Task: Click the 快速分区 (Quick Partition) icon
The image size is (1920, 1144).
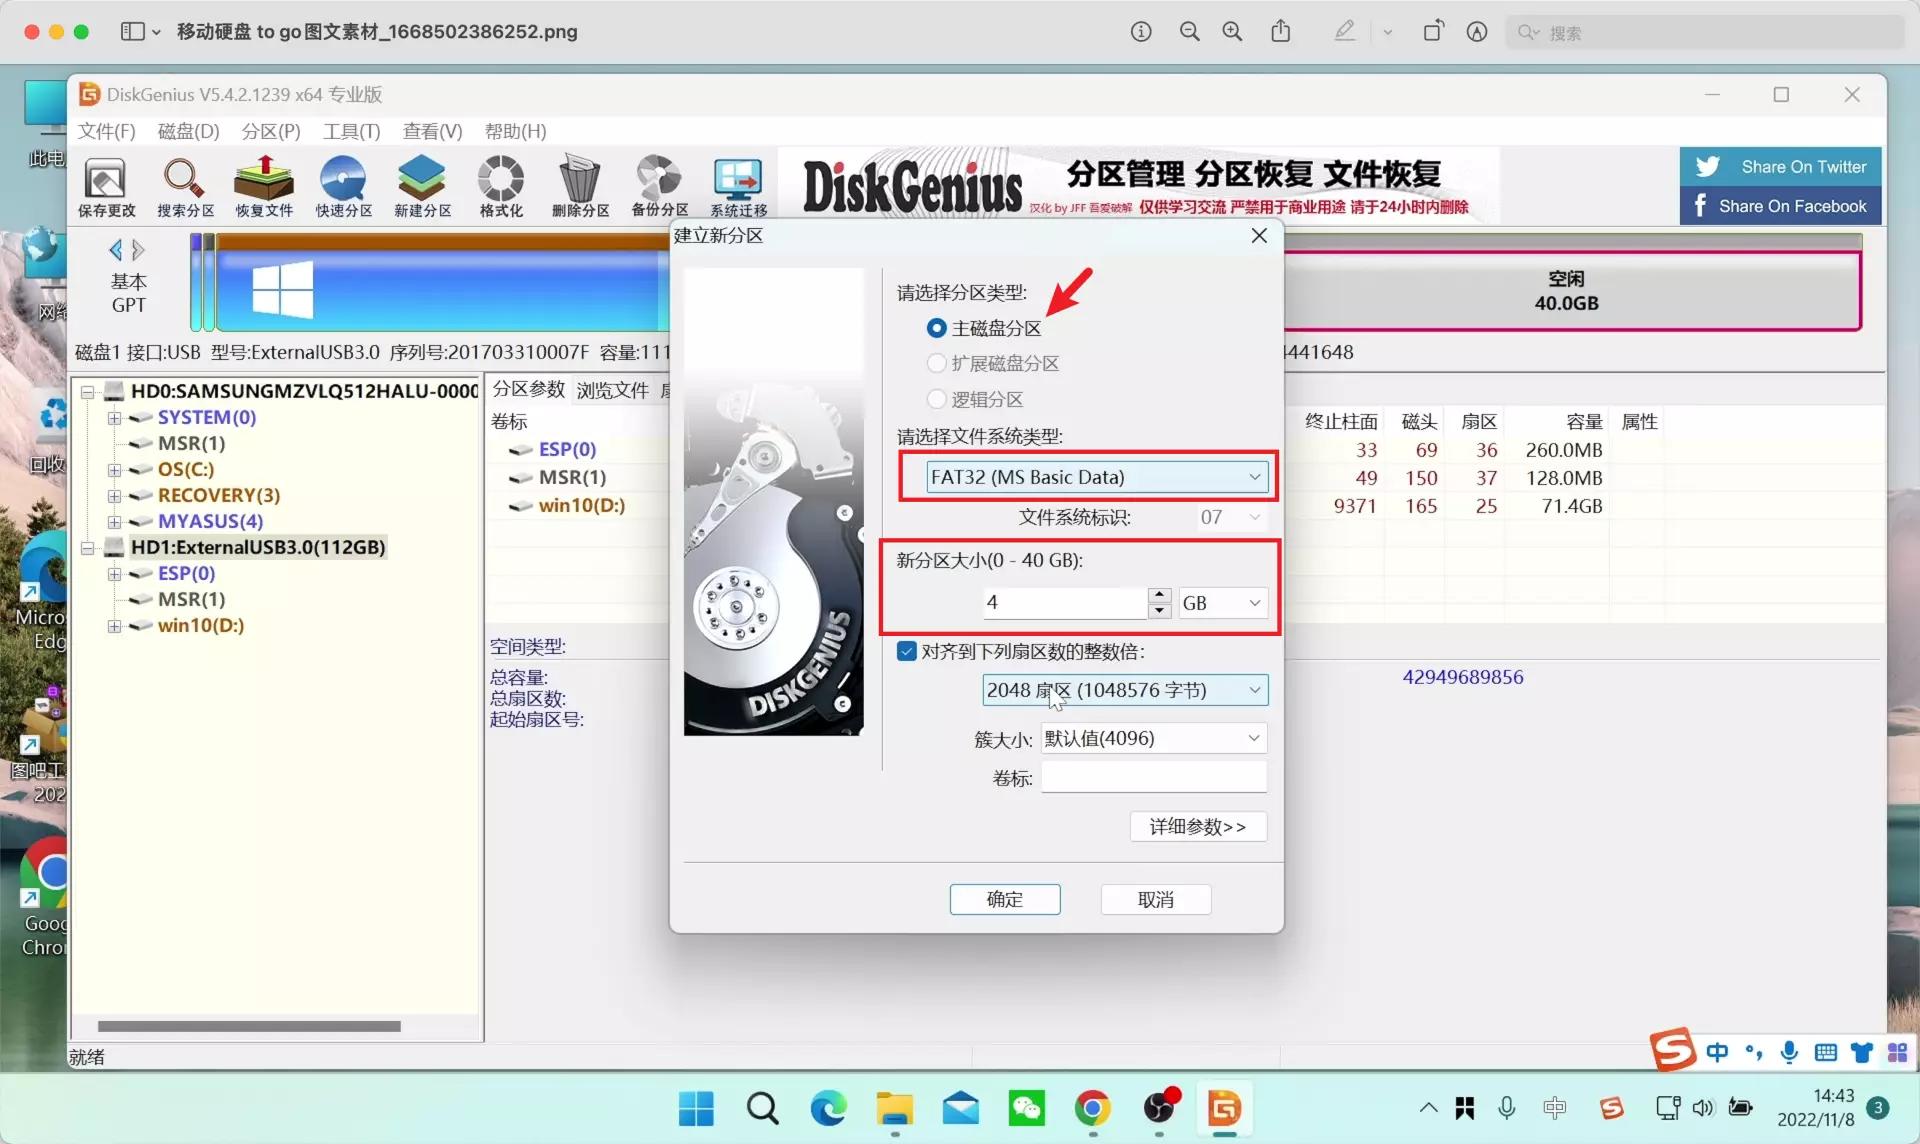Action: [343, 186]
